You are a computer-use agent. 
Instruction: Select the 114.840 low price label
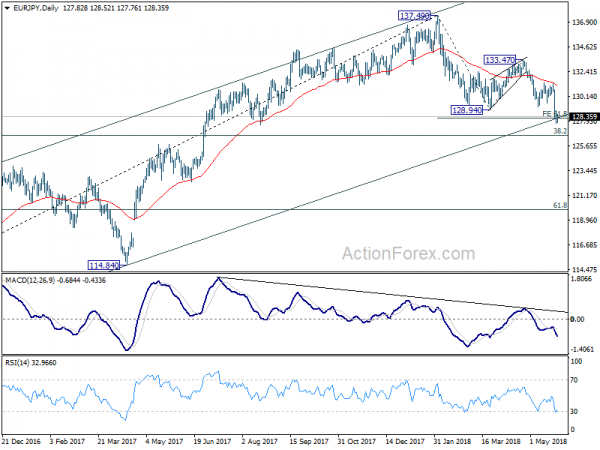[104, 265]
